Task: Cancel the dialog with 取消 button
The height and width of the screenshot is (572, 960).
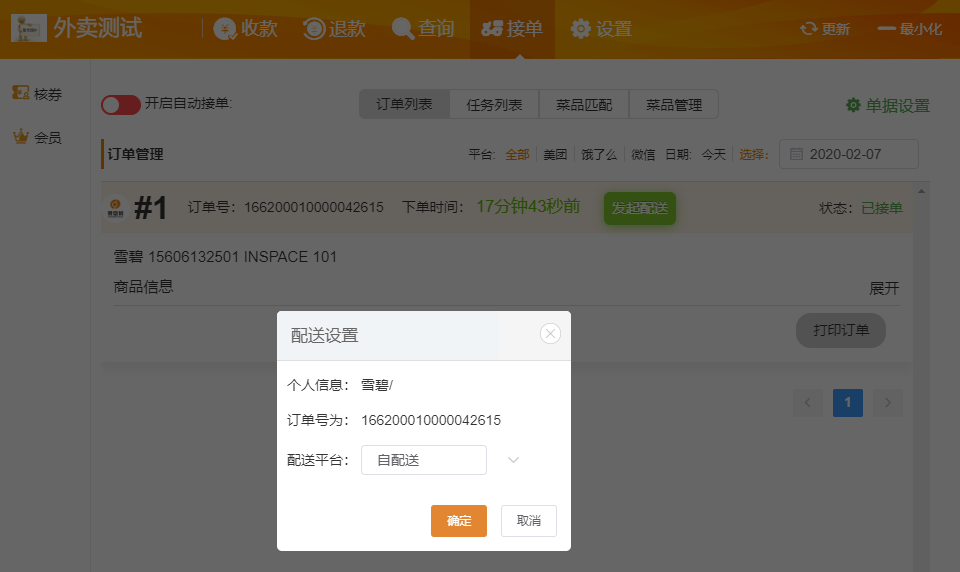Action: [x=528, y=521]
